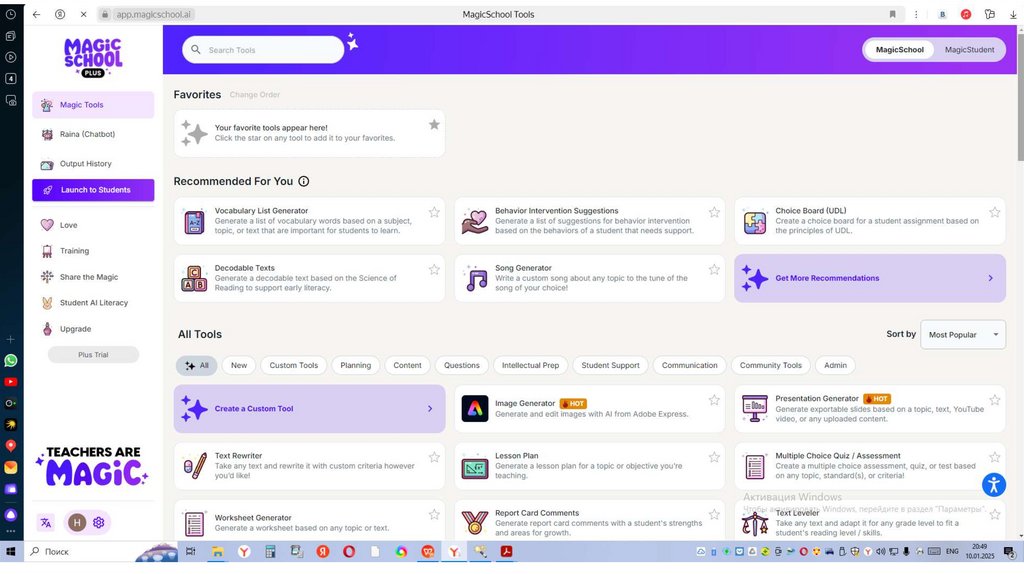
Task: Select the Vocabulary List Generator icon
Action: [194, 222]
